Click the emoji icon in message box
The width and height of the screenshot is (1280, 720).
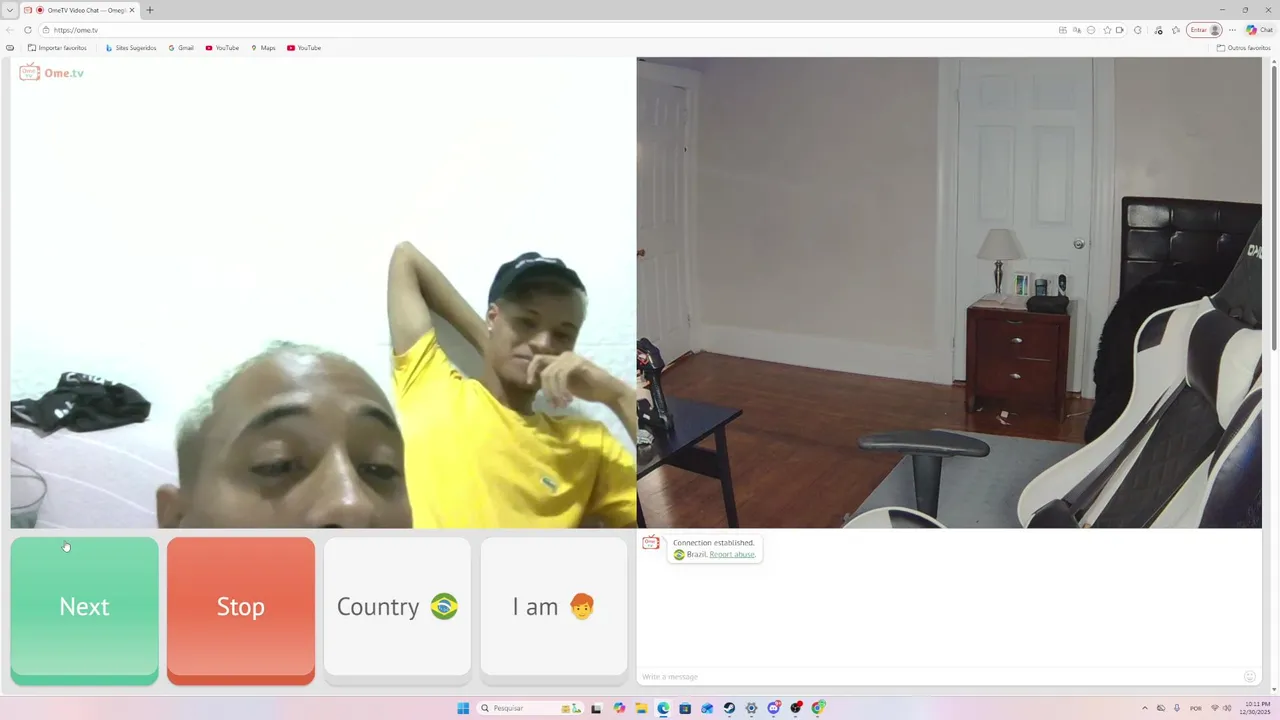click(1249, 677)
